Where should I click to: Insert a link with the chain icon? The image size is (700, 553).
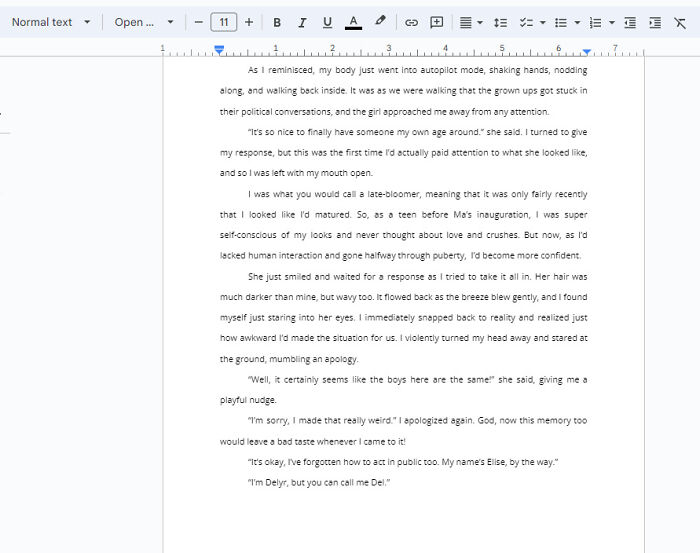[411, 22]
